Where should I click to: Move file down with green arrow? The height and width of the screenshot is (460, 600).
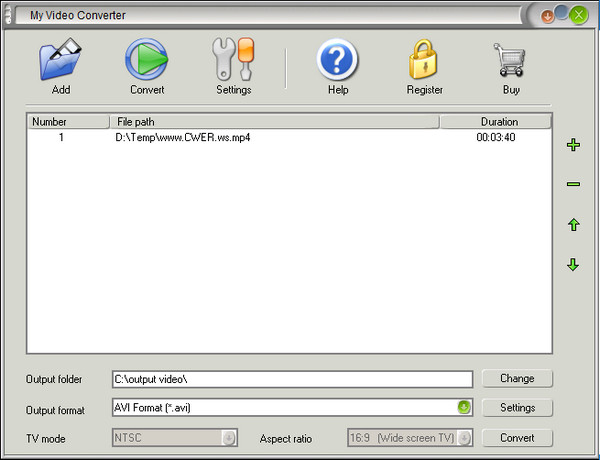(573, 265)
